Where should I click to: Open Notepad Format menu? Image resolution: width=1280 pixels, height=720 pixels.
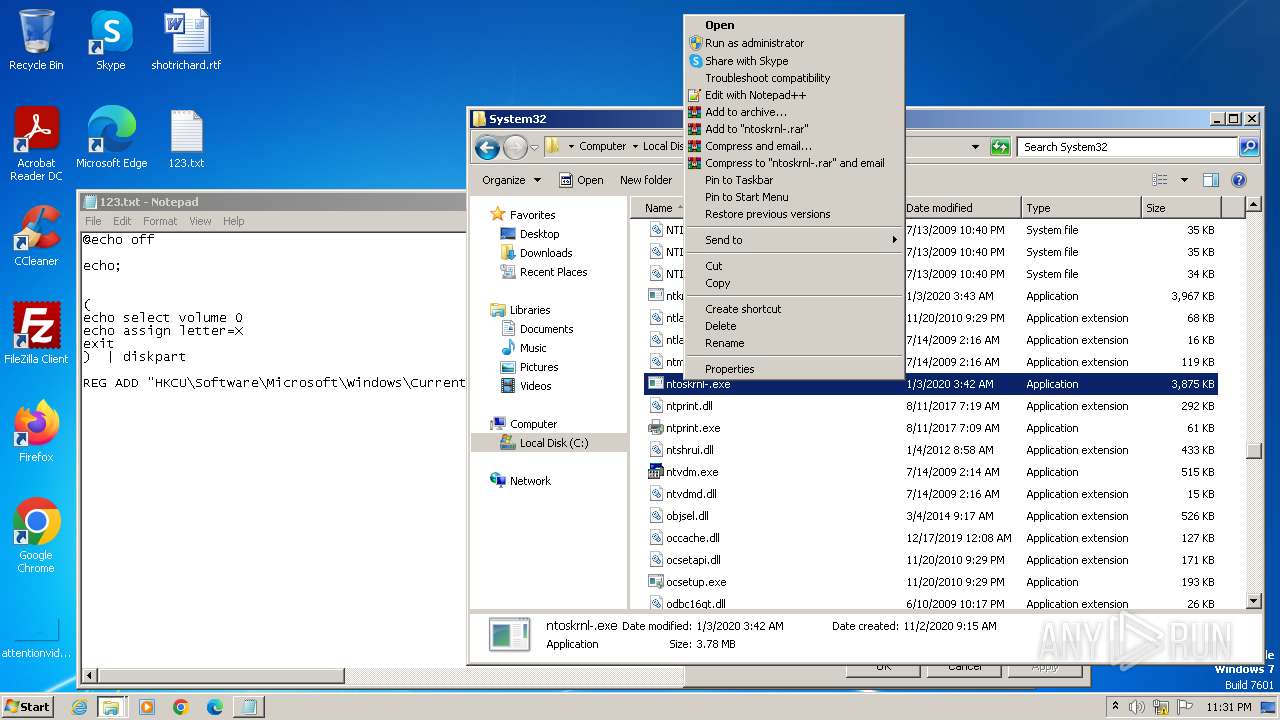(160, 221)
